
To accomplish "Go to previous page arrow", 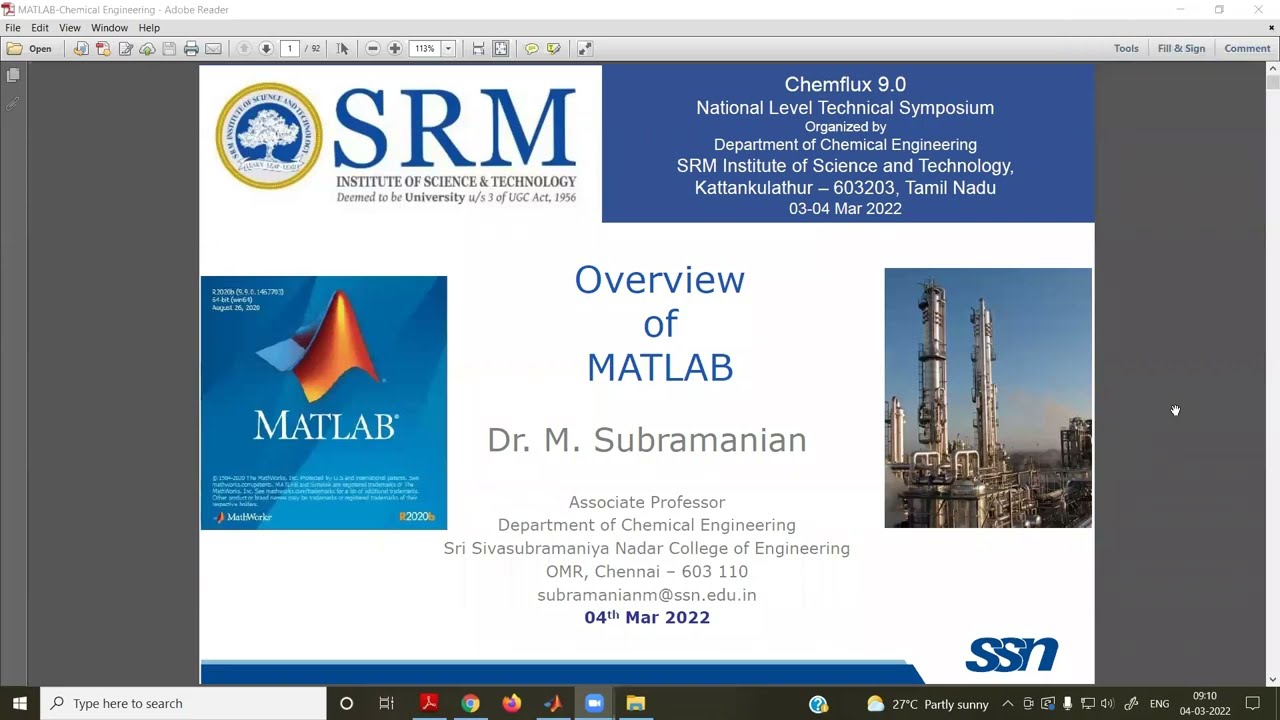I will pyautogui.click(x=244, y=48).
